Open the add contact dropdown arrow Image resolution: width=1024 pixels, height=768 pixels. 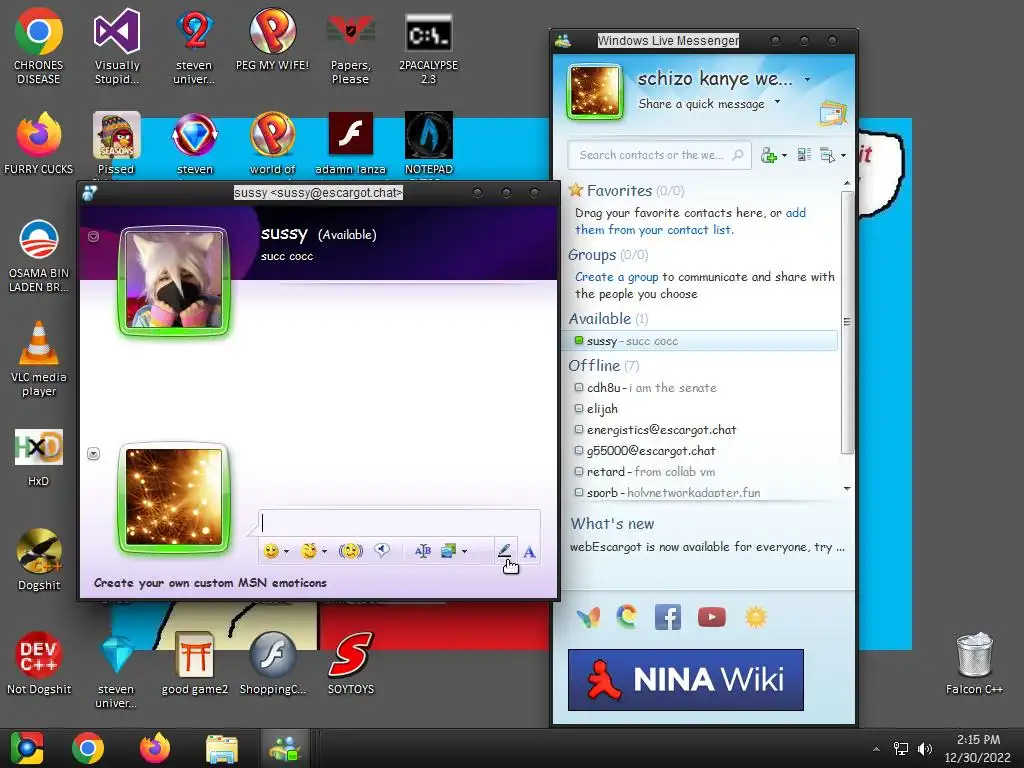coord(784,155)
